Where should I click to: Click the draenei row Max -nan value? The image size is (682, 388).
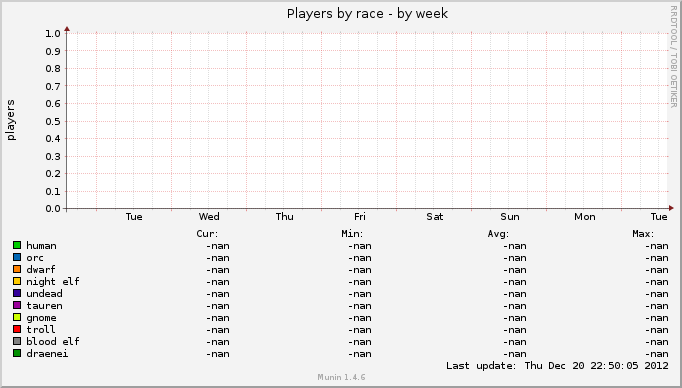(657, 354)
